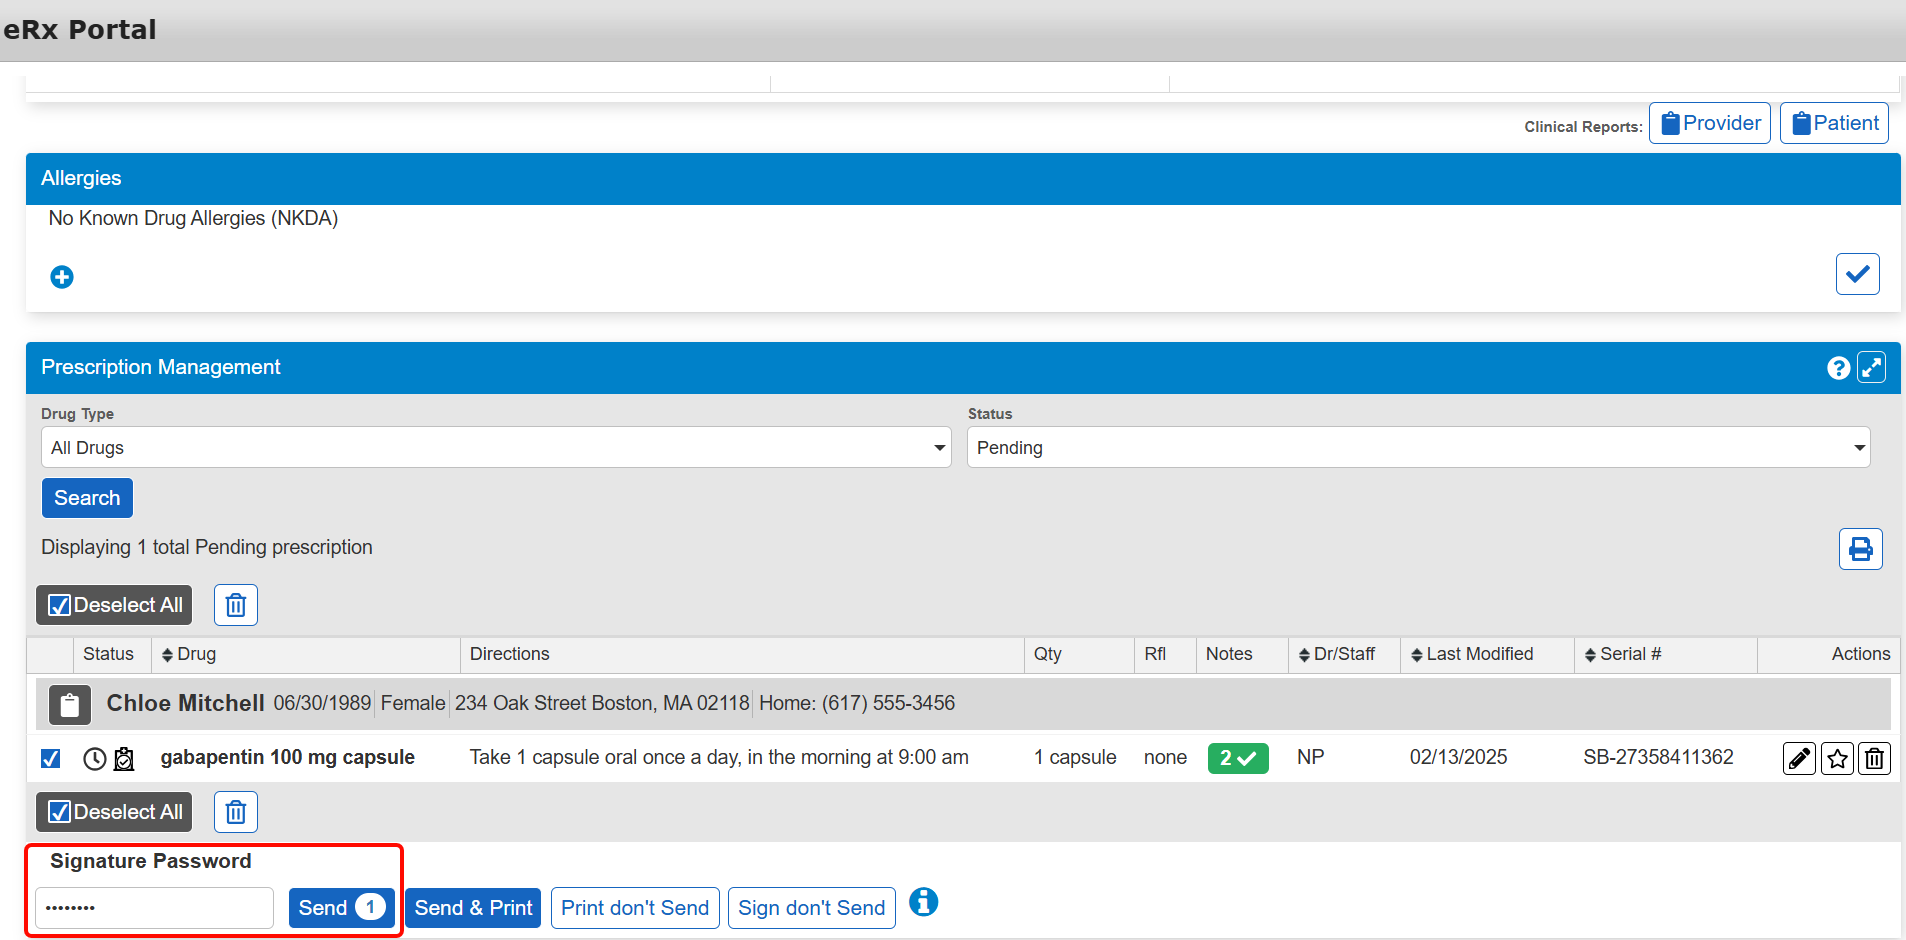The width and height of the screenshot is (1906, 940).
Task: Click the info icon beside Sign don't Send
Action: point(923,902)
